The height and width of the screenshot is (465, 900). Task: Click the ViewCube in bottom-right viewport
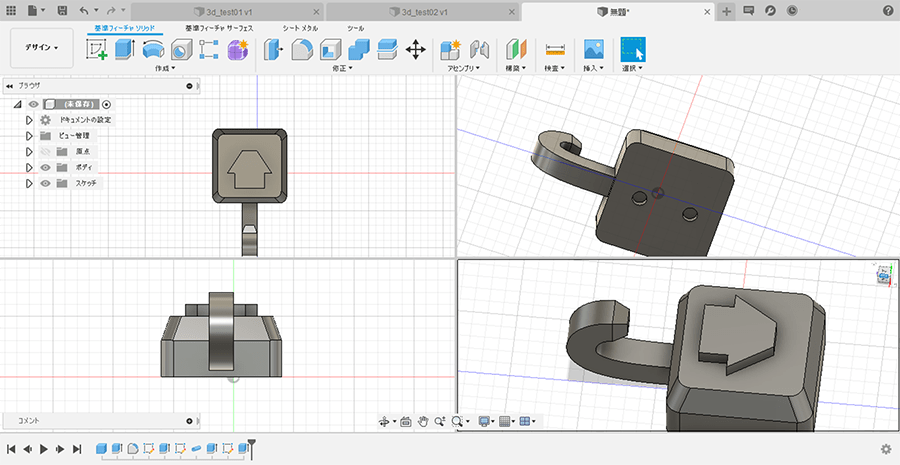884,276
